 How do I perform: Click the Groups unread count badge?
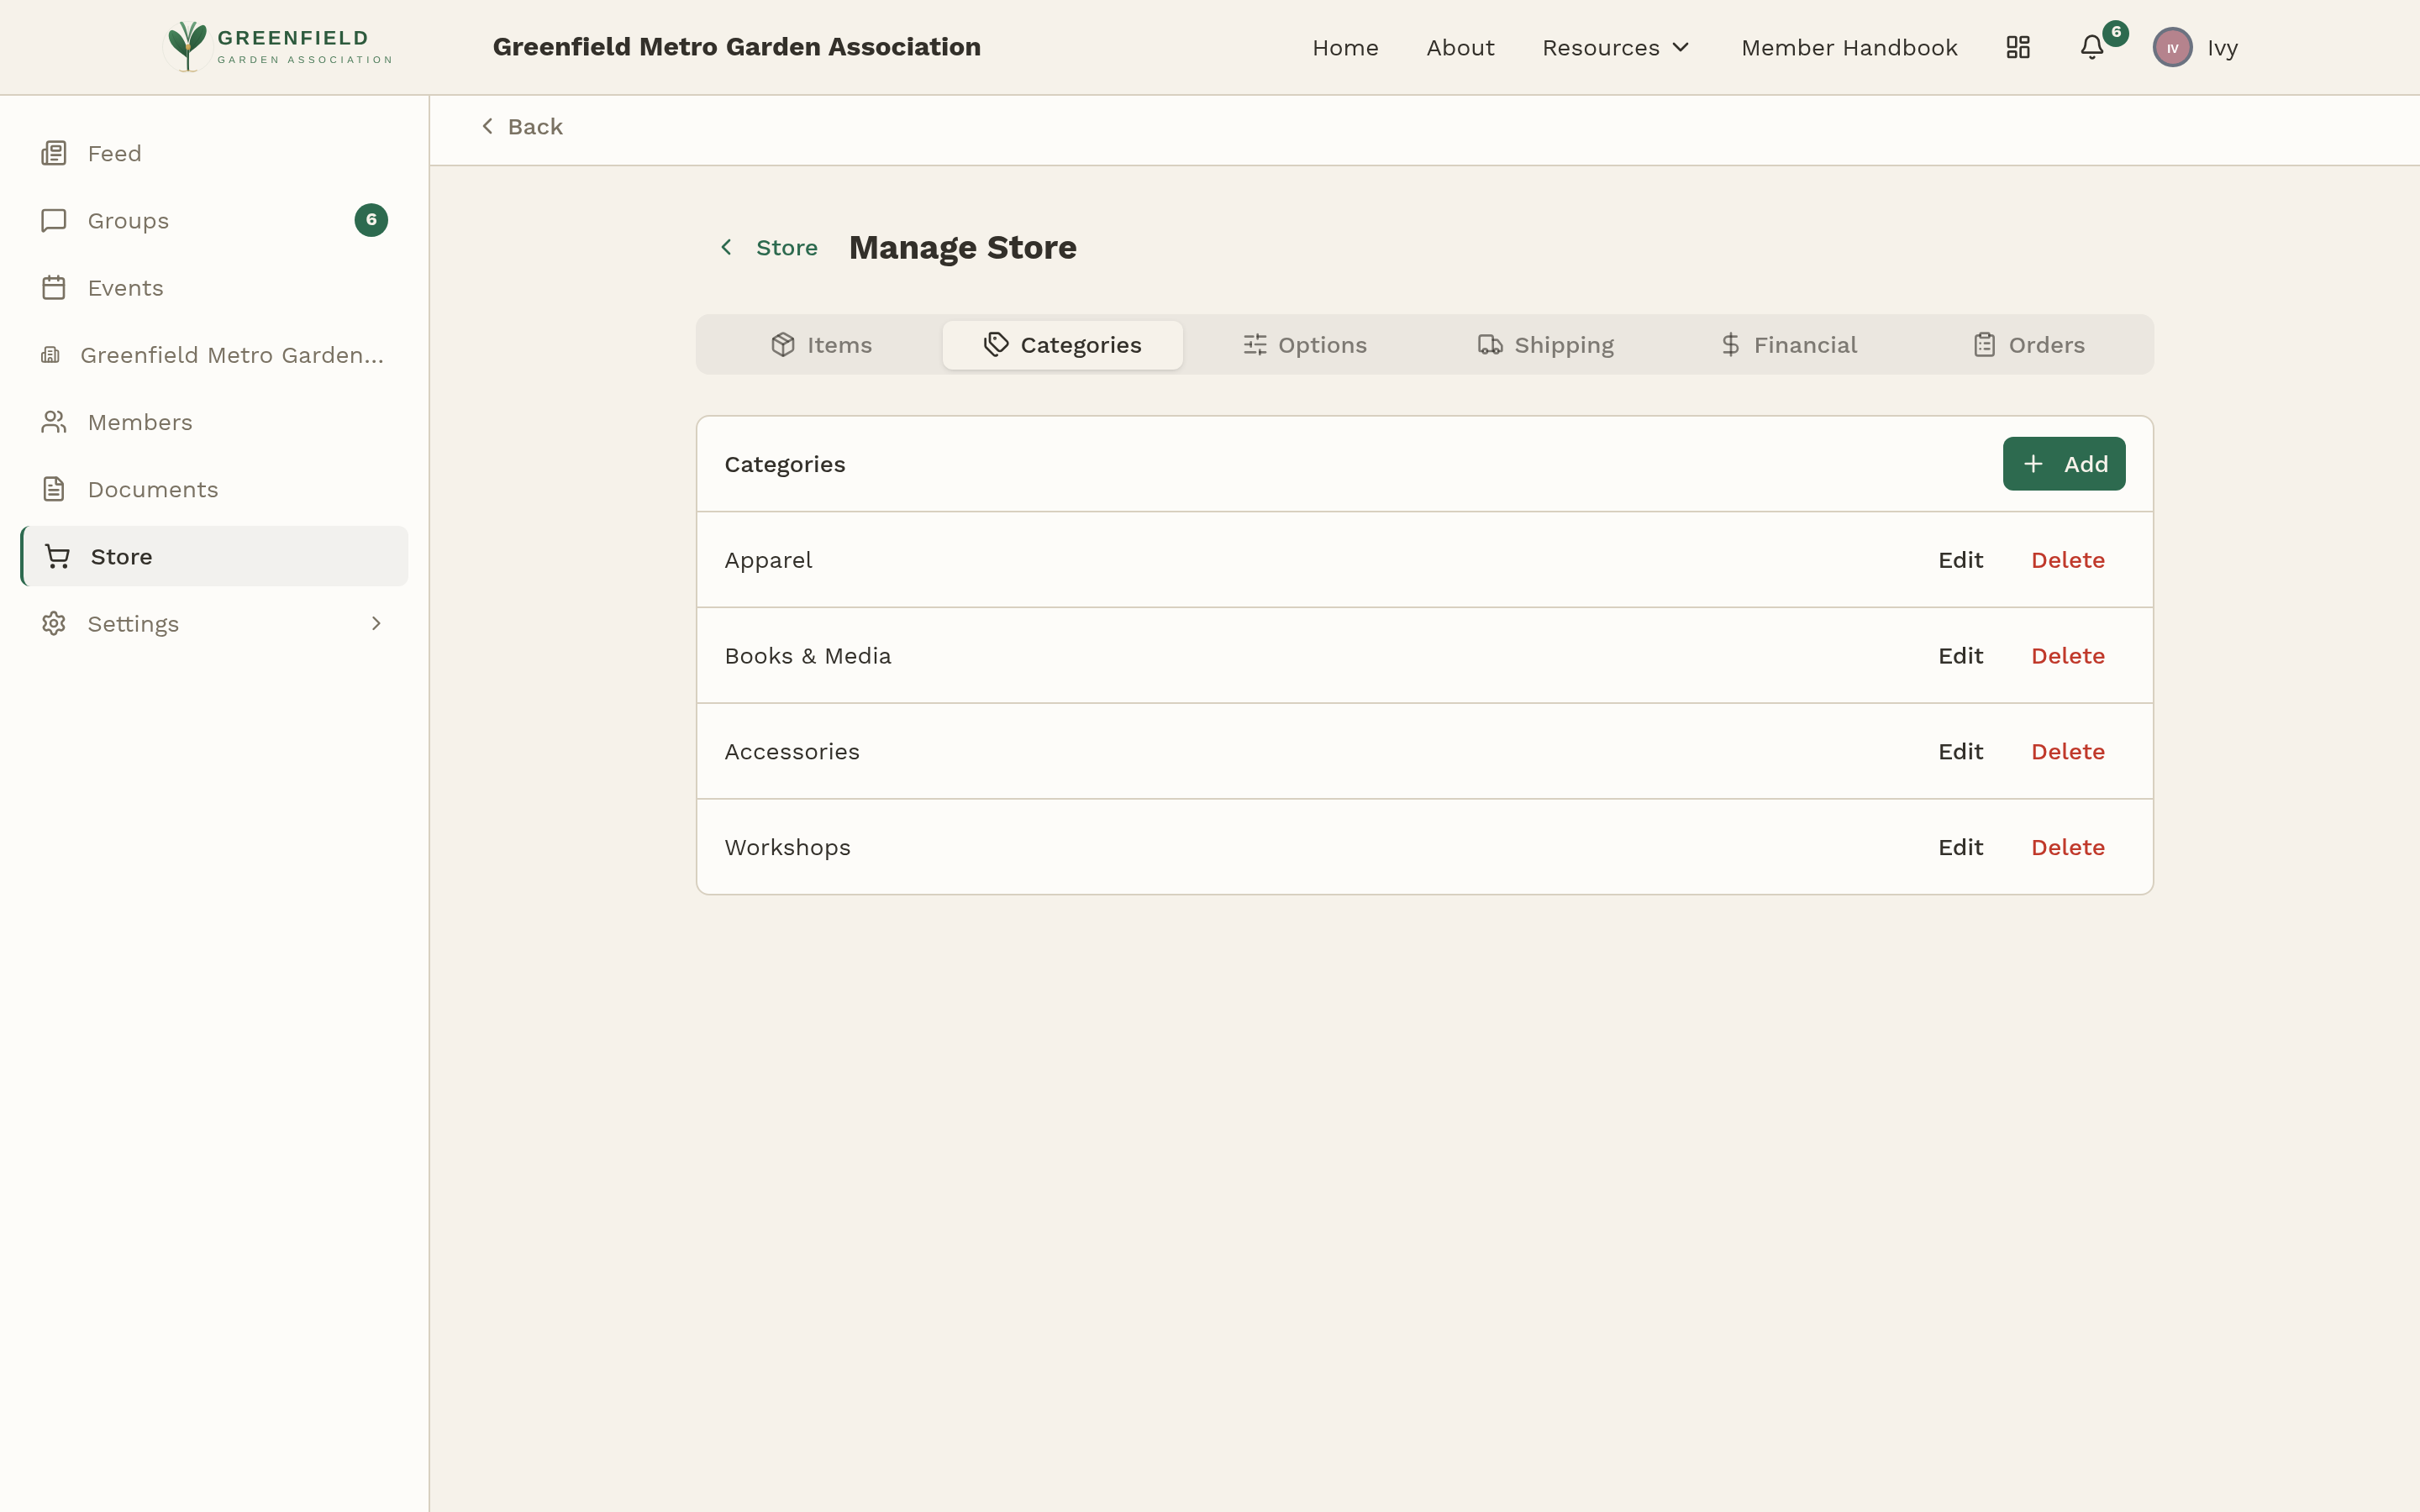click(x=370, y=220)
